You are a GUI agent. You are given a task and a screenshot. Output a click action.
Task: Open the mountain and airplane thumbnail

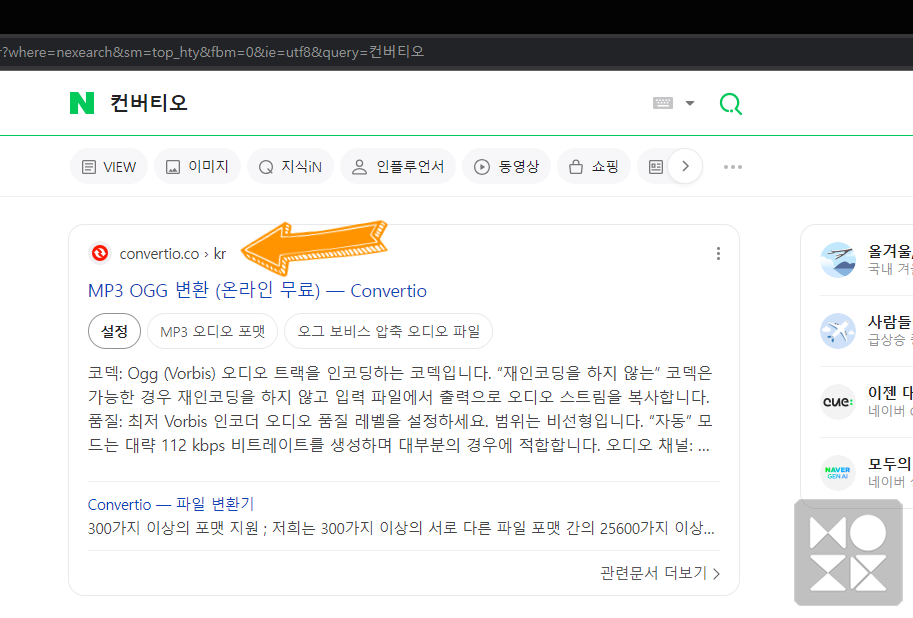point(838,260)
